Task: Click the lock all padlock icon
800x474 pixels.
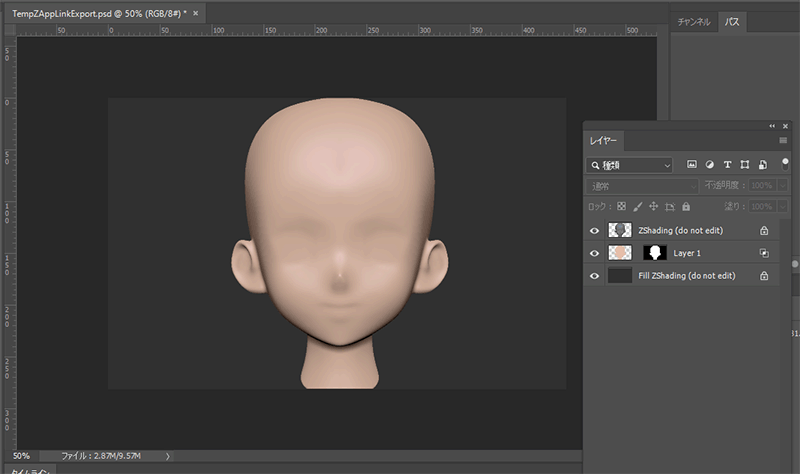Action: click(x=687, y=207)
